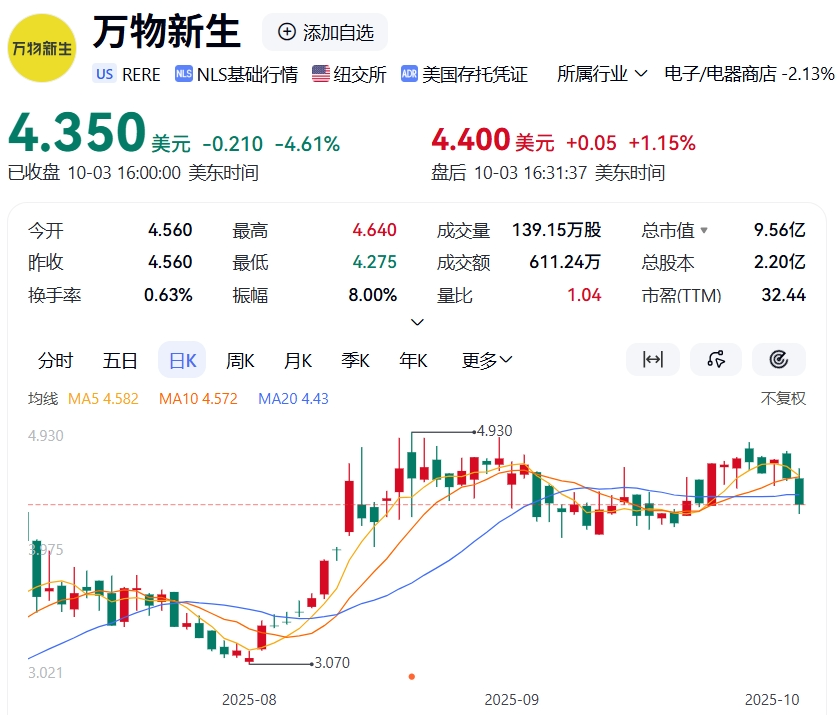Click the US market badge icon
Screen dimensions: 839x715
[104, 74]
